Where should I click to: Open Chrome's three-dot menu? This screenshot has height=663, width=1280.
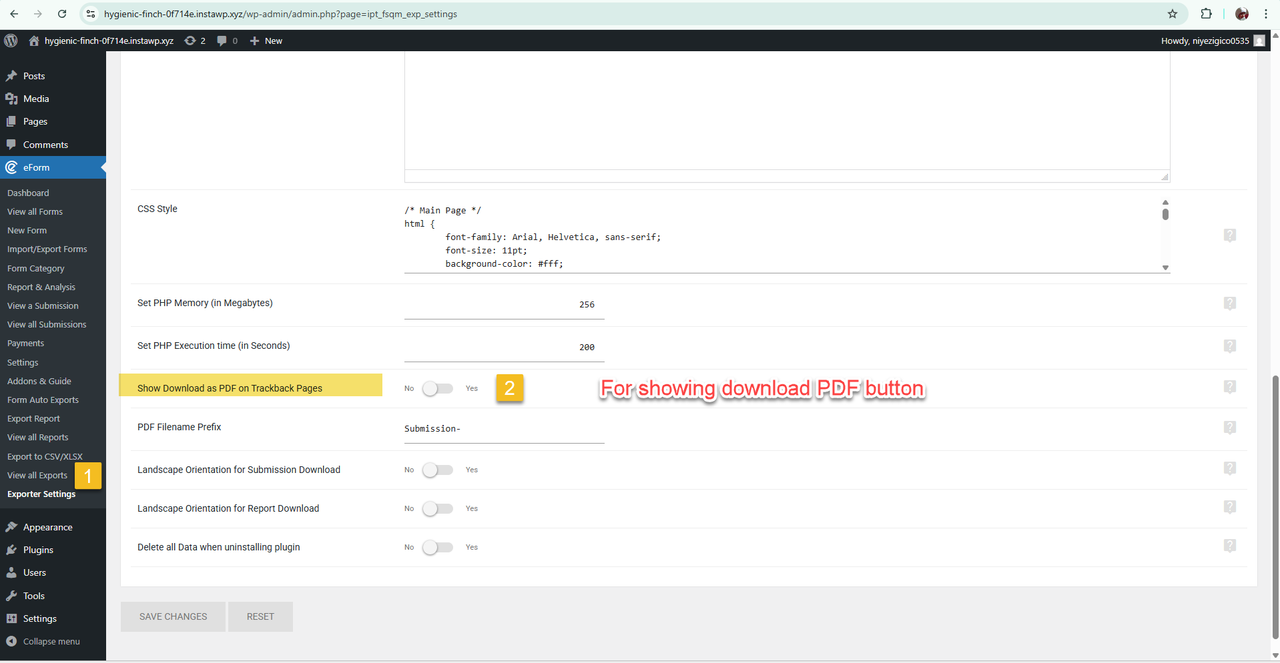(x=1268, y=14)
